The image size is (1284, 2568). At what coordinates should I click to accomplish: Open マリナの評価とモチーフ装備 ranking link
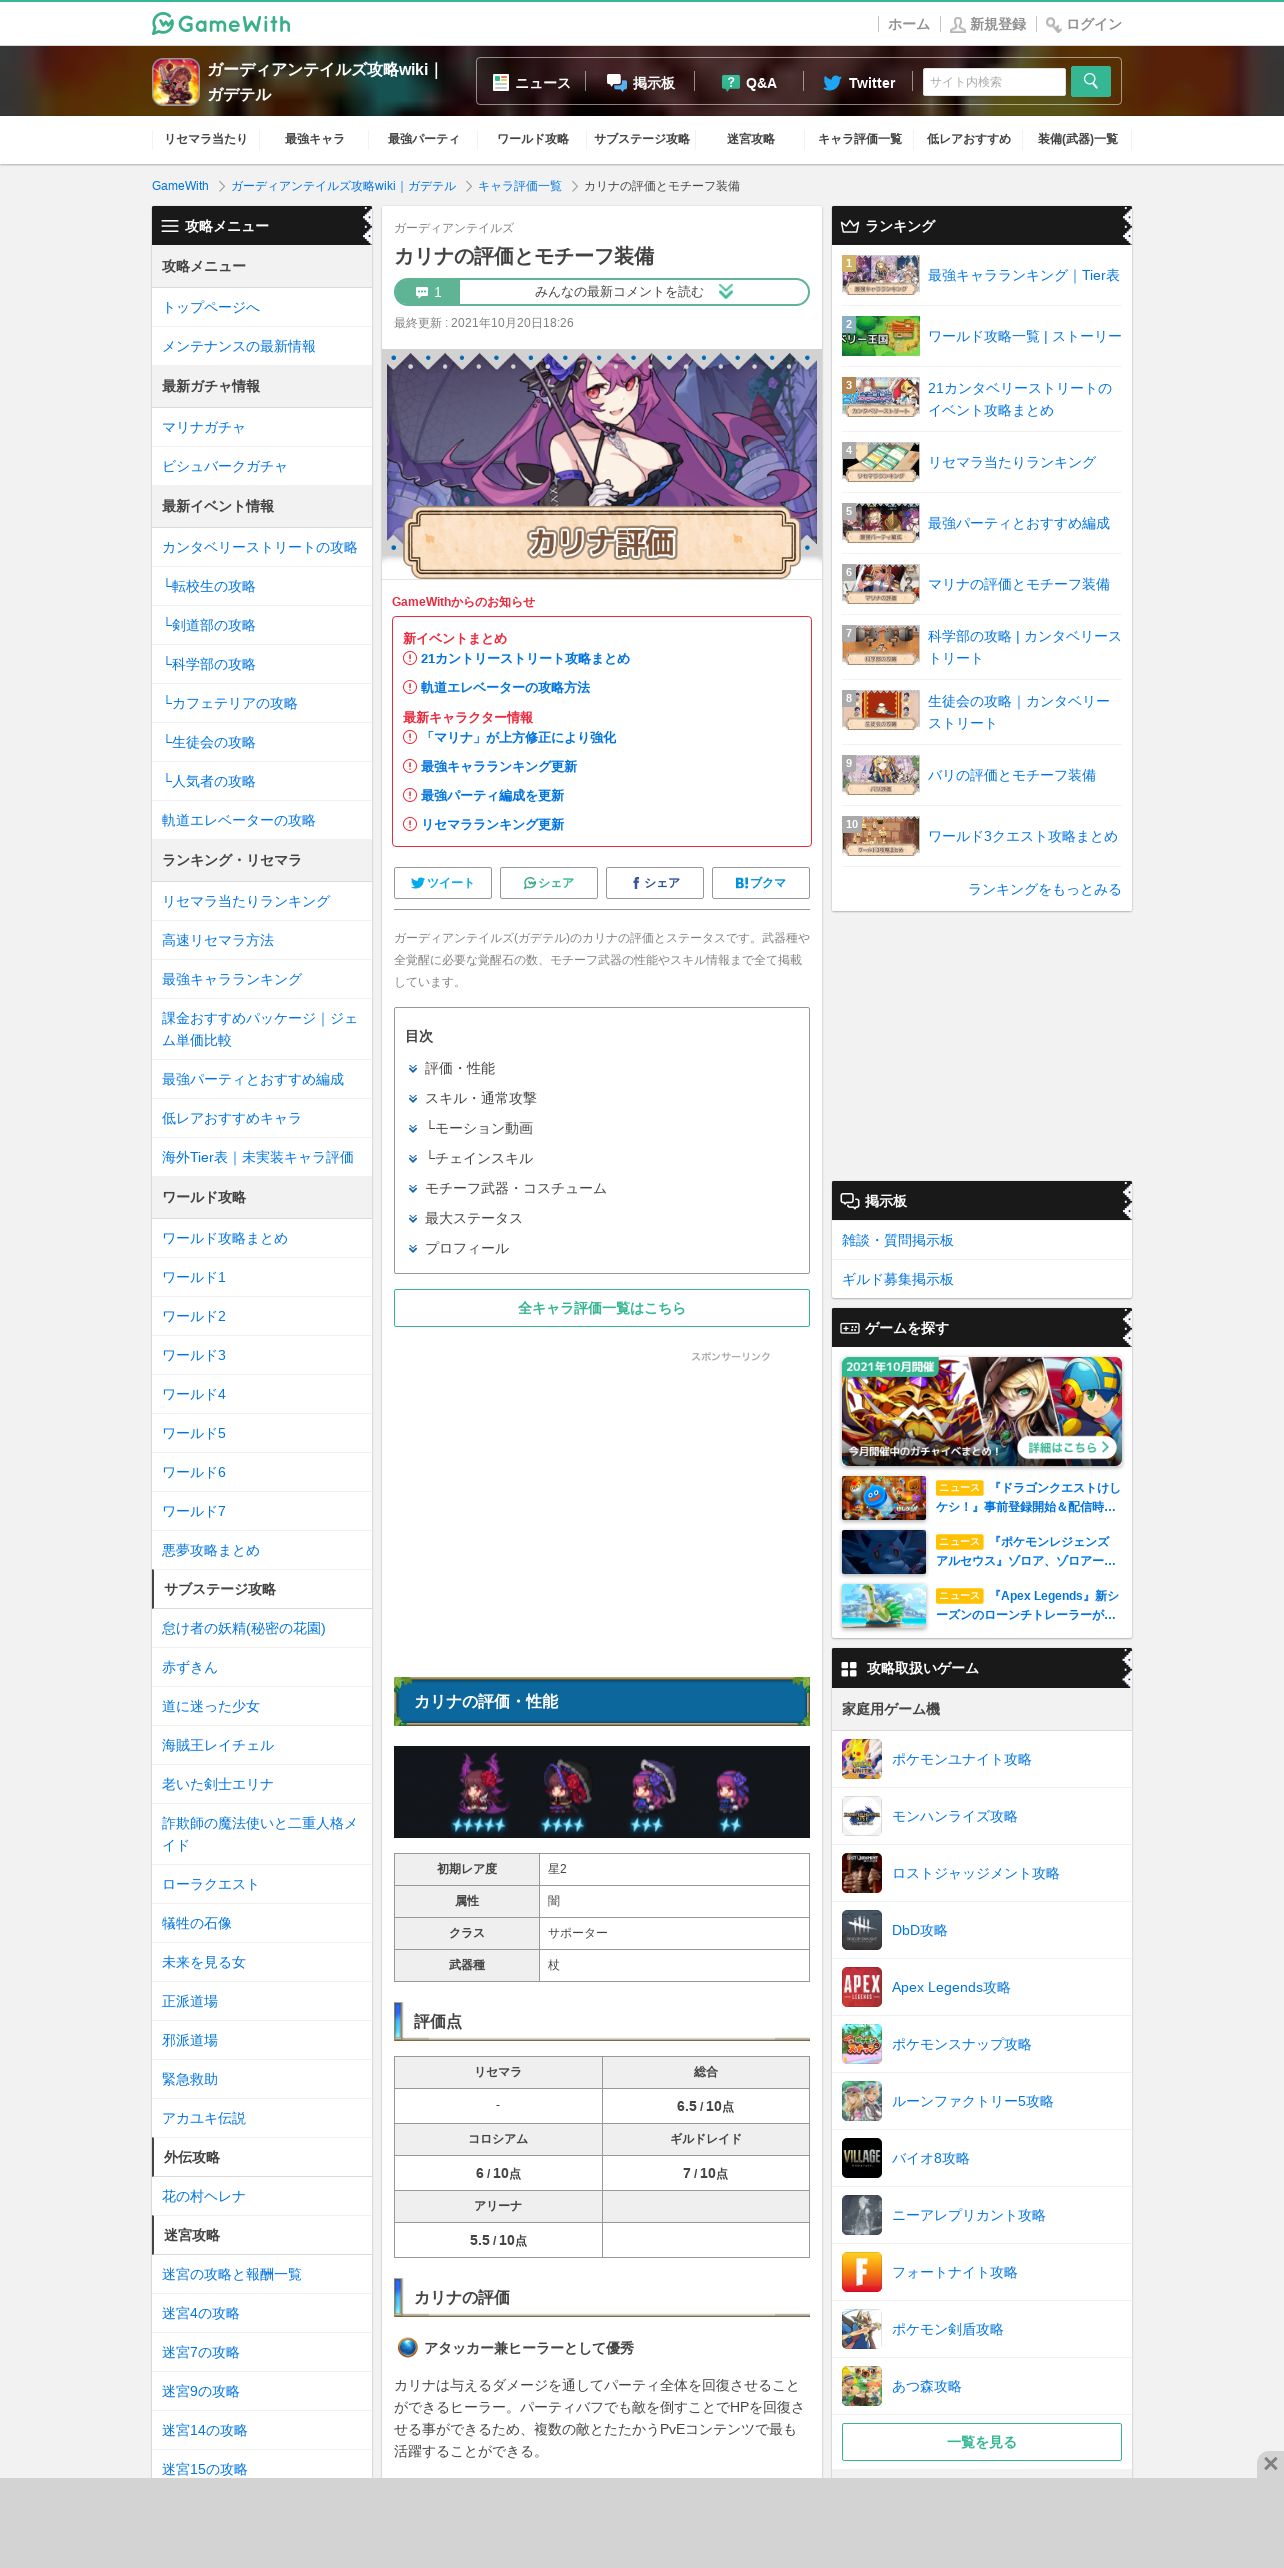pyautogui.click(x=1019, y=584)
